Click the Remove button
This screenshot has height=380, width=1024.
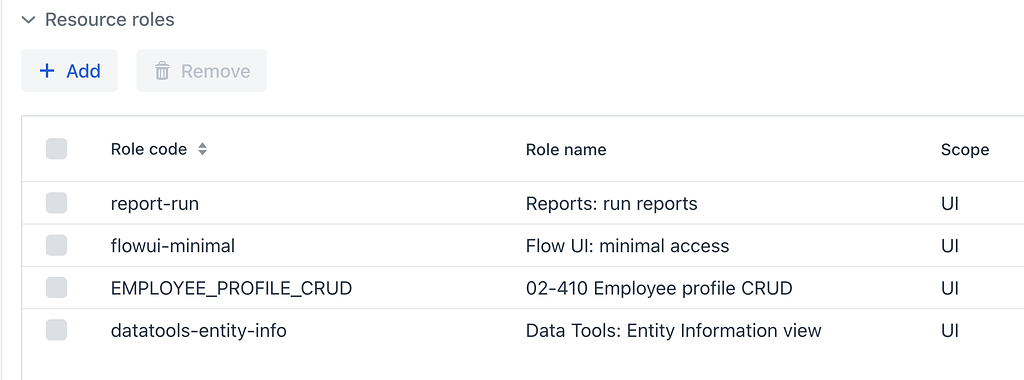point(201,71)
